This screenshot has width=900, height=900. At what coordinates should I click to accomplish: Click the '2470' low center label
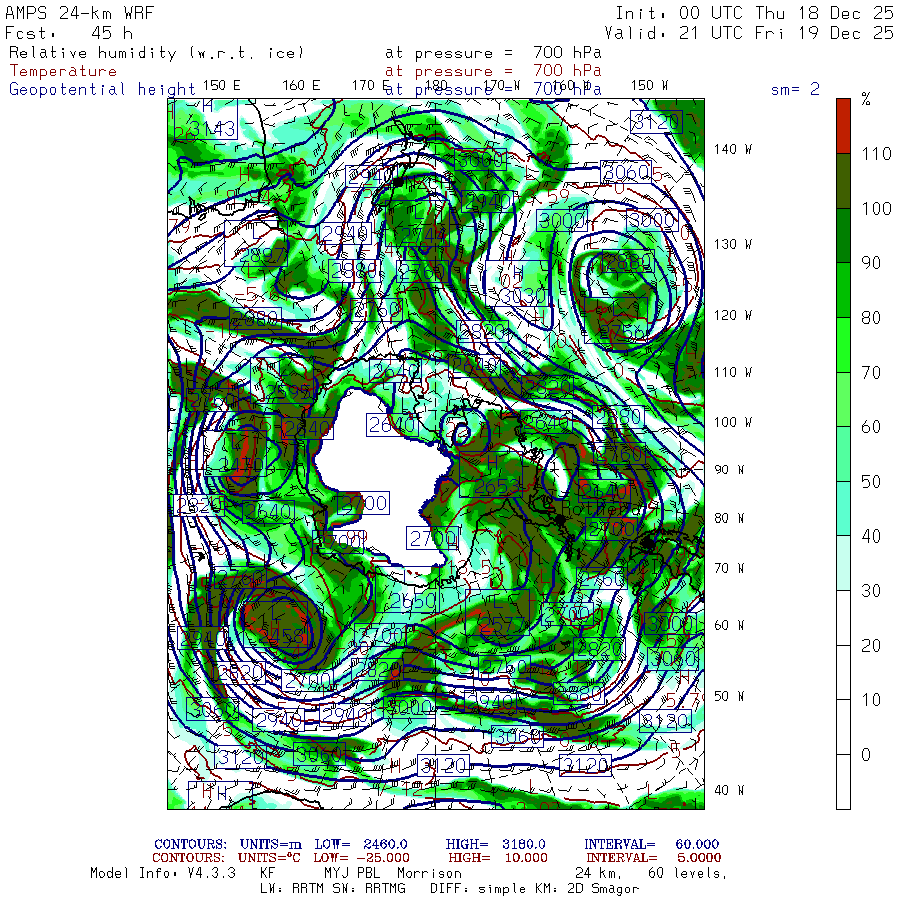pos(241,464)
